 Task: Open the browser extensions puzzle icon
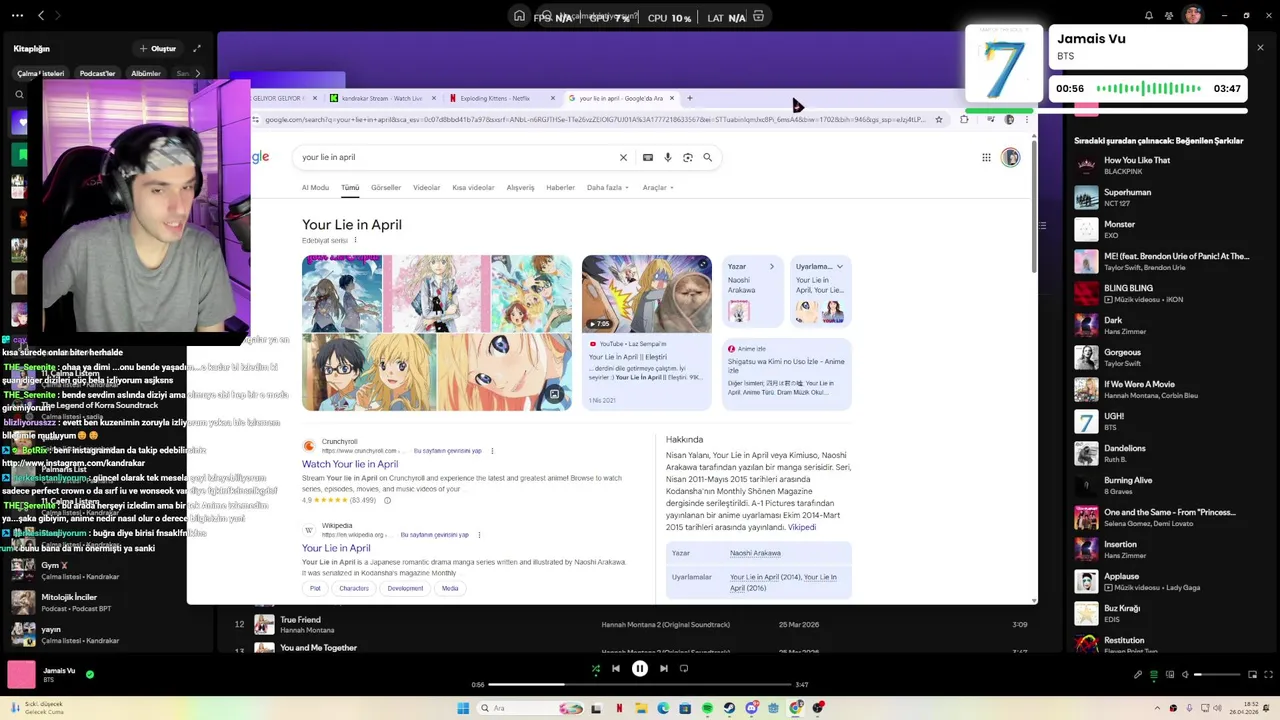coord(964,120)
